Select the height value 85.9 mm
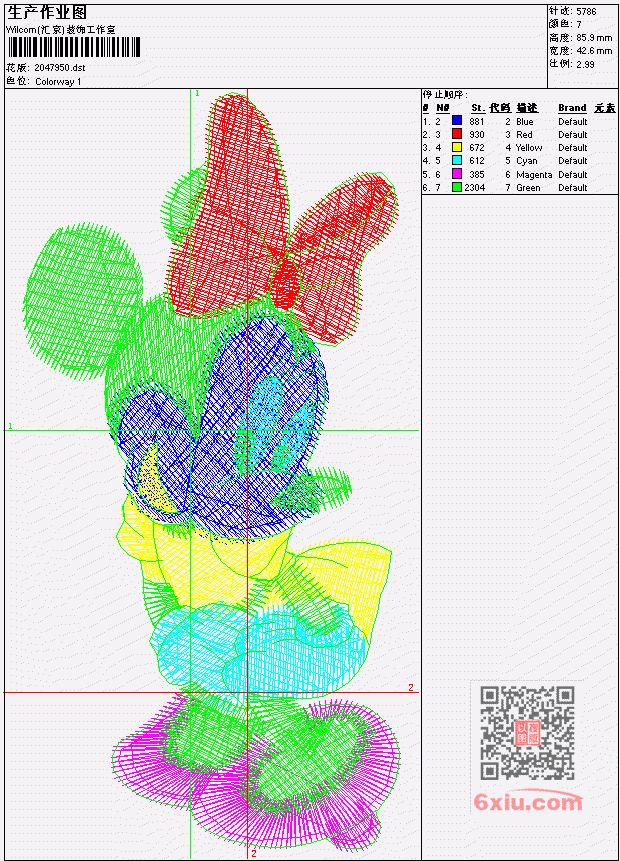Screen dimensions: 620x861 coord(594,38)
